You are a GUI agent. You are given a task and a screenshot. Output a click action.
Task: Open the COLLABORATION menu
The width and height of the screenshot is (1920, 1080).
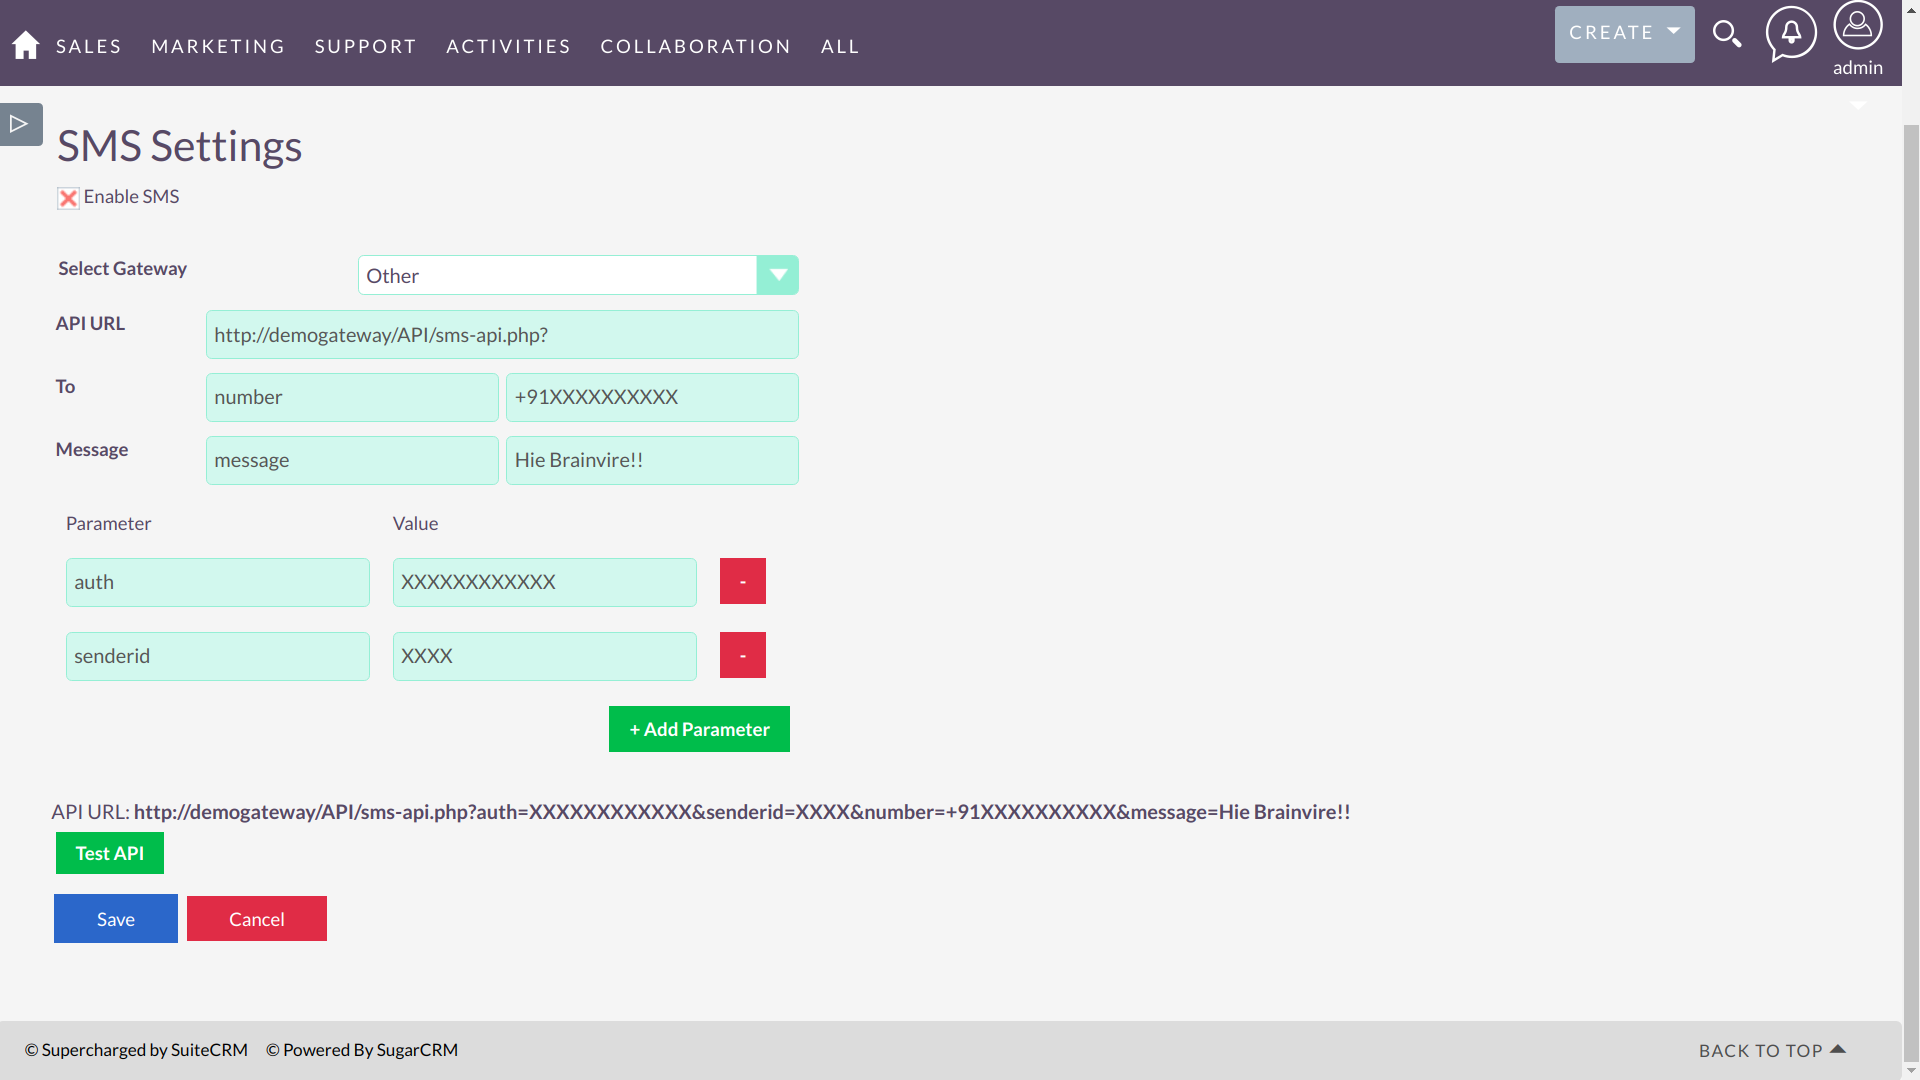coord(695,46)
